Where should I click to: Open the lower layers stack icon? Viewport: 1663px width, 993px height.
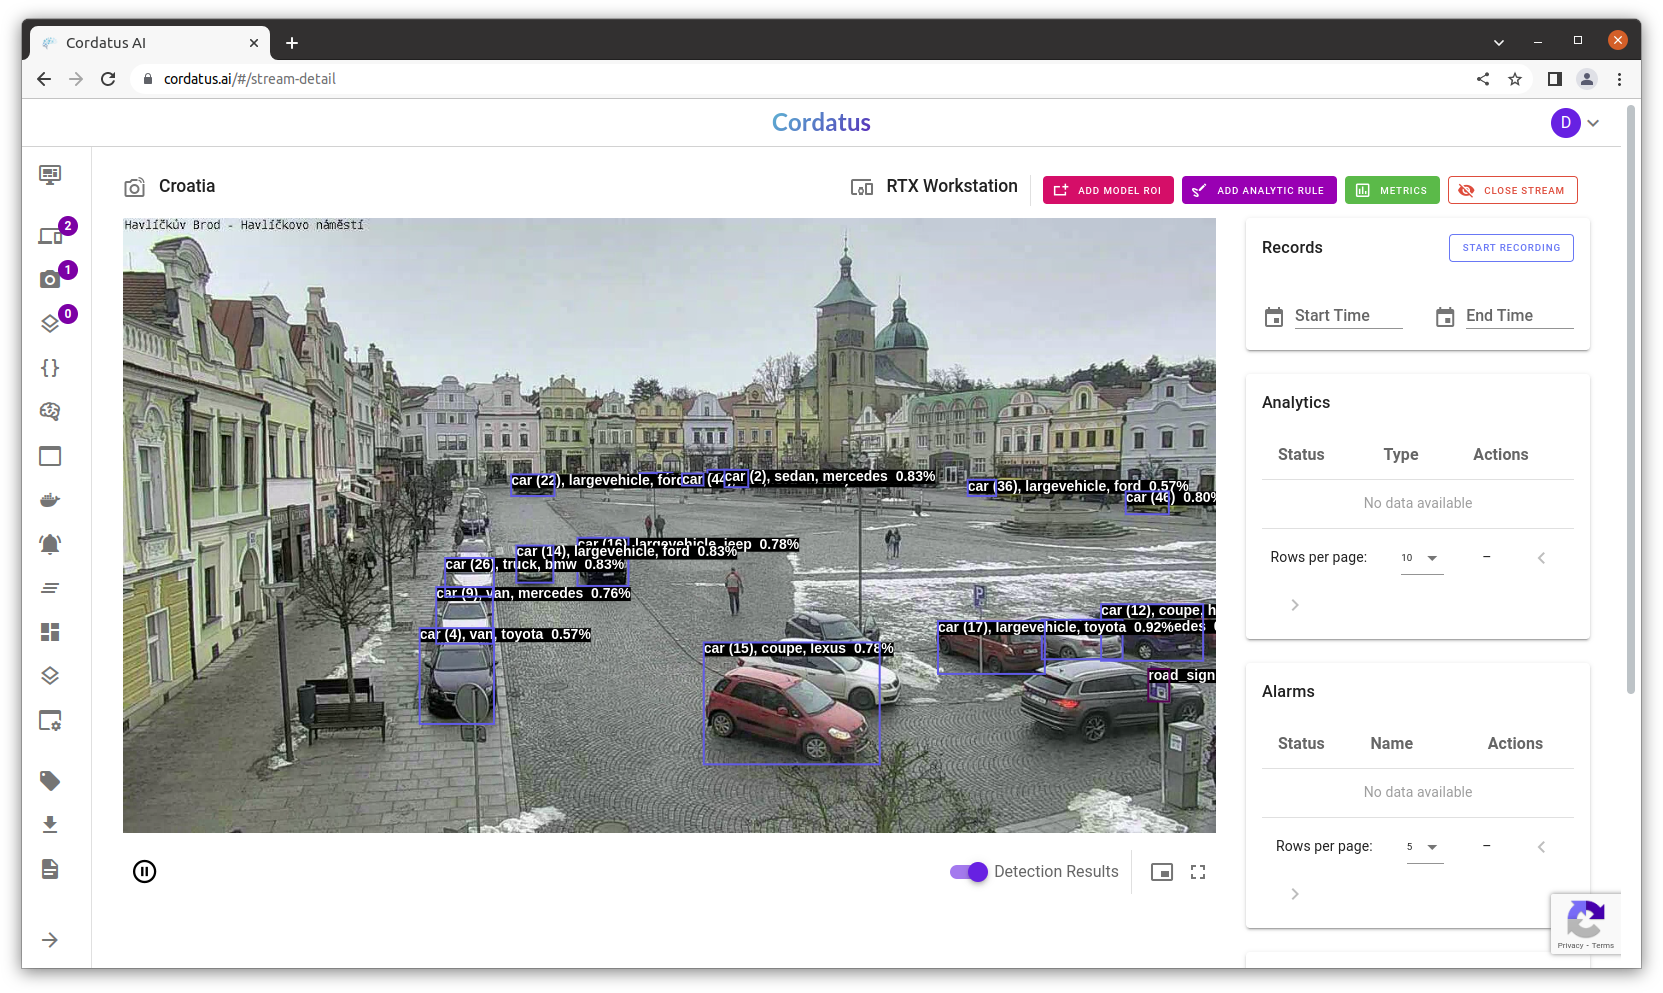(50, 676)
